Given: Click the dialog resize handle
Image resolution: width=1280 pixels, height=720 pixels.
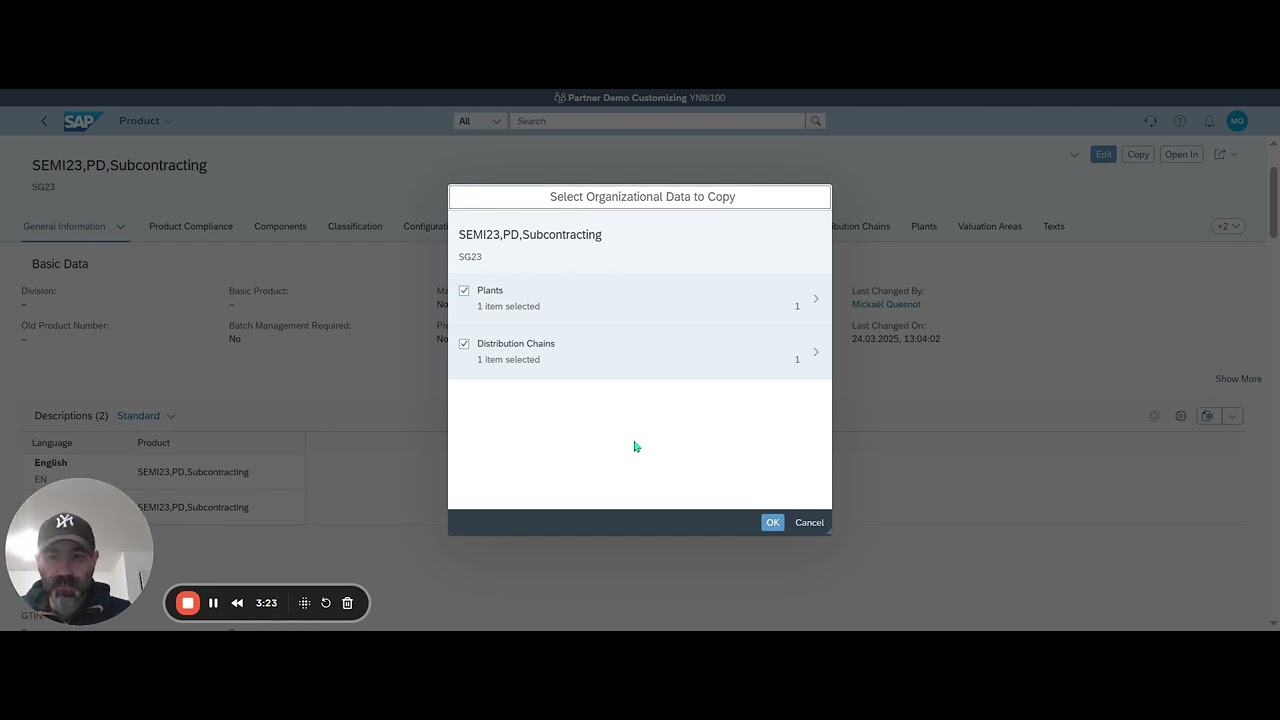Looking at the screenshot, I should click(827, 531).
